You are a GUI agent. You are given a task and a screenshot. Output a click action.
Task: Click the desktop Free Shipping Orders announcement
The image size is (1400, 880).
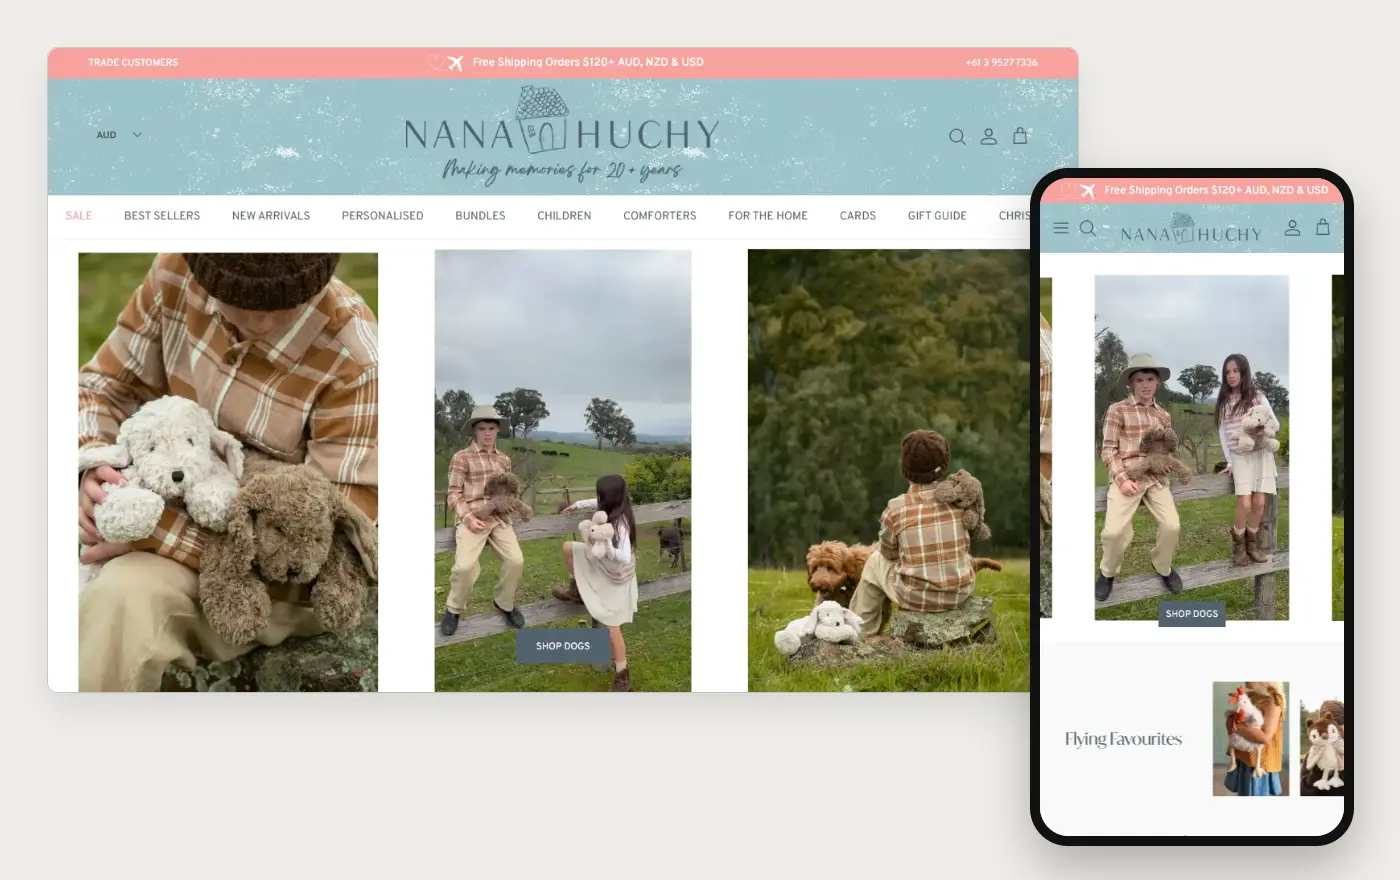click(588, 62)
